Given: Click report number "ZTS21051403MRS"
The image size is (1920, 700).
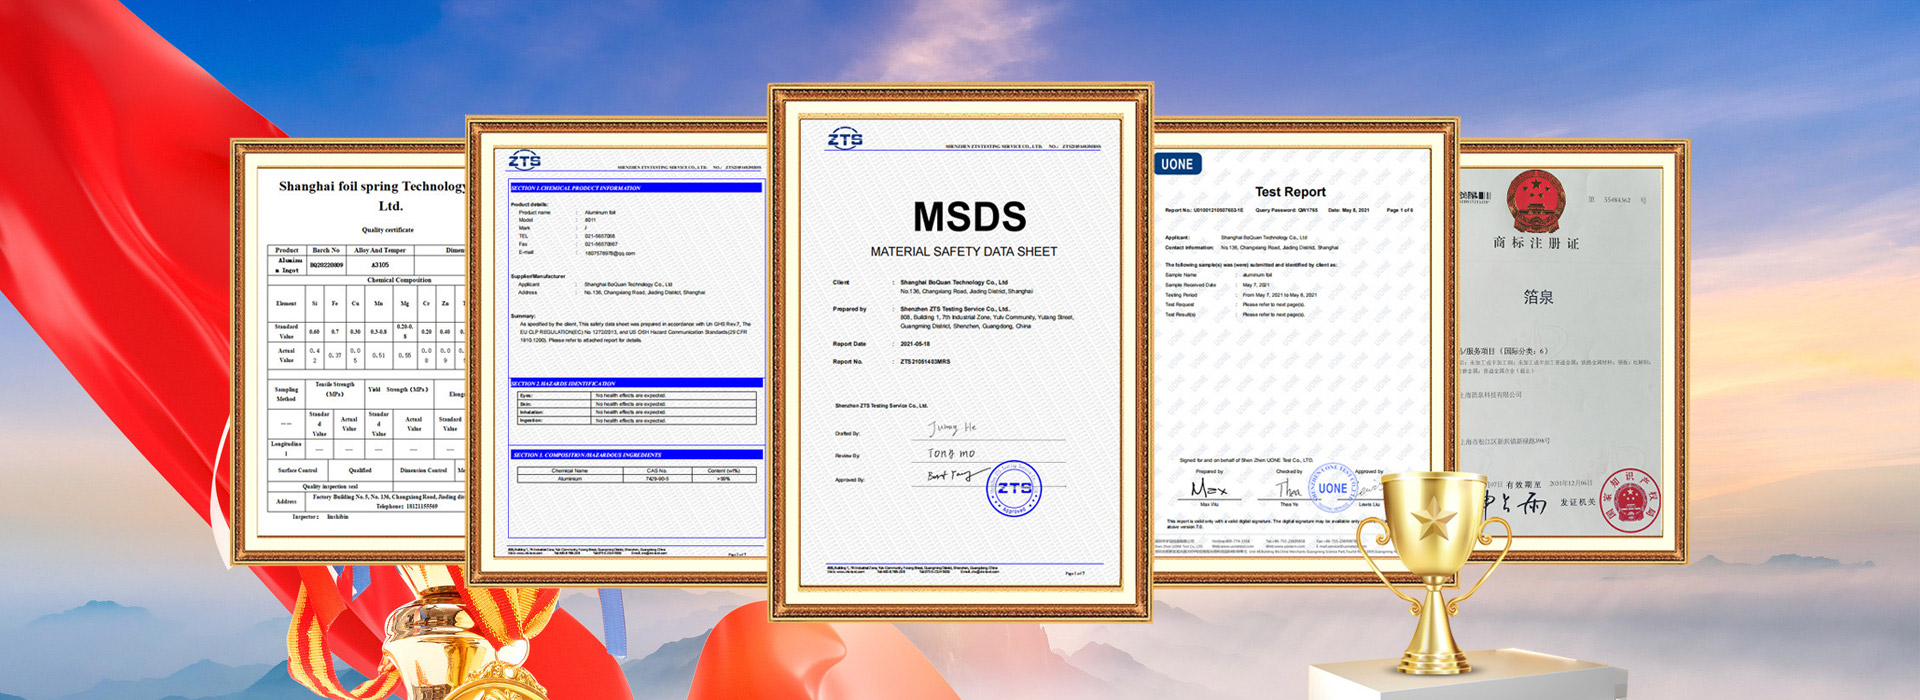Looking at the screenshot, I should (x=925, y=362).
